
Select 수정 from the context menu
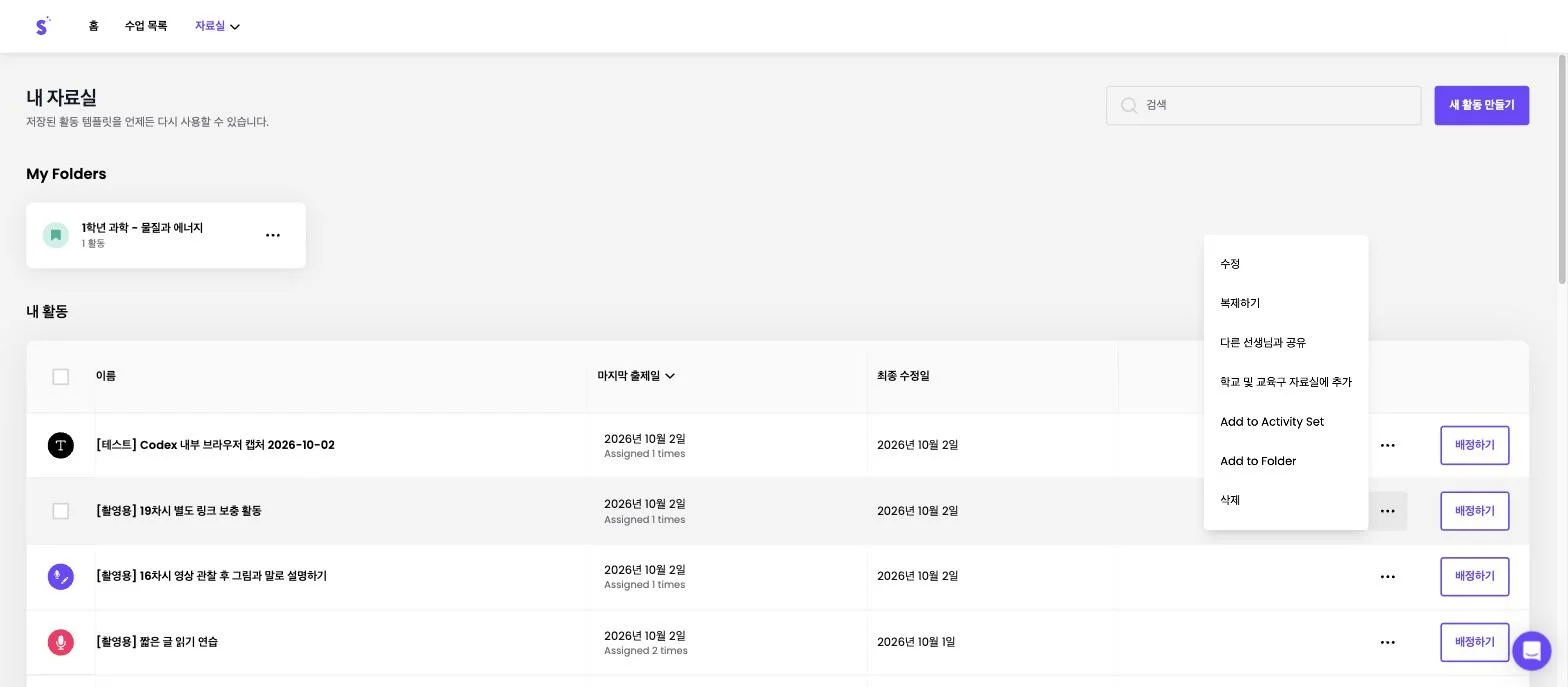pos(1286,264)
